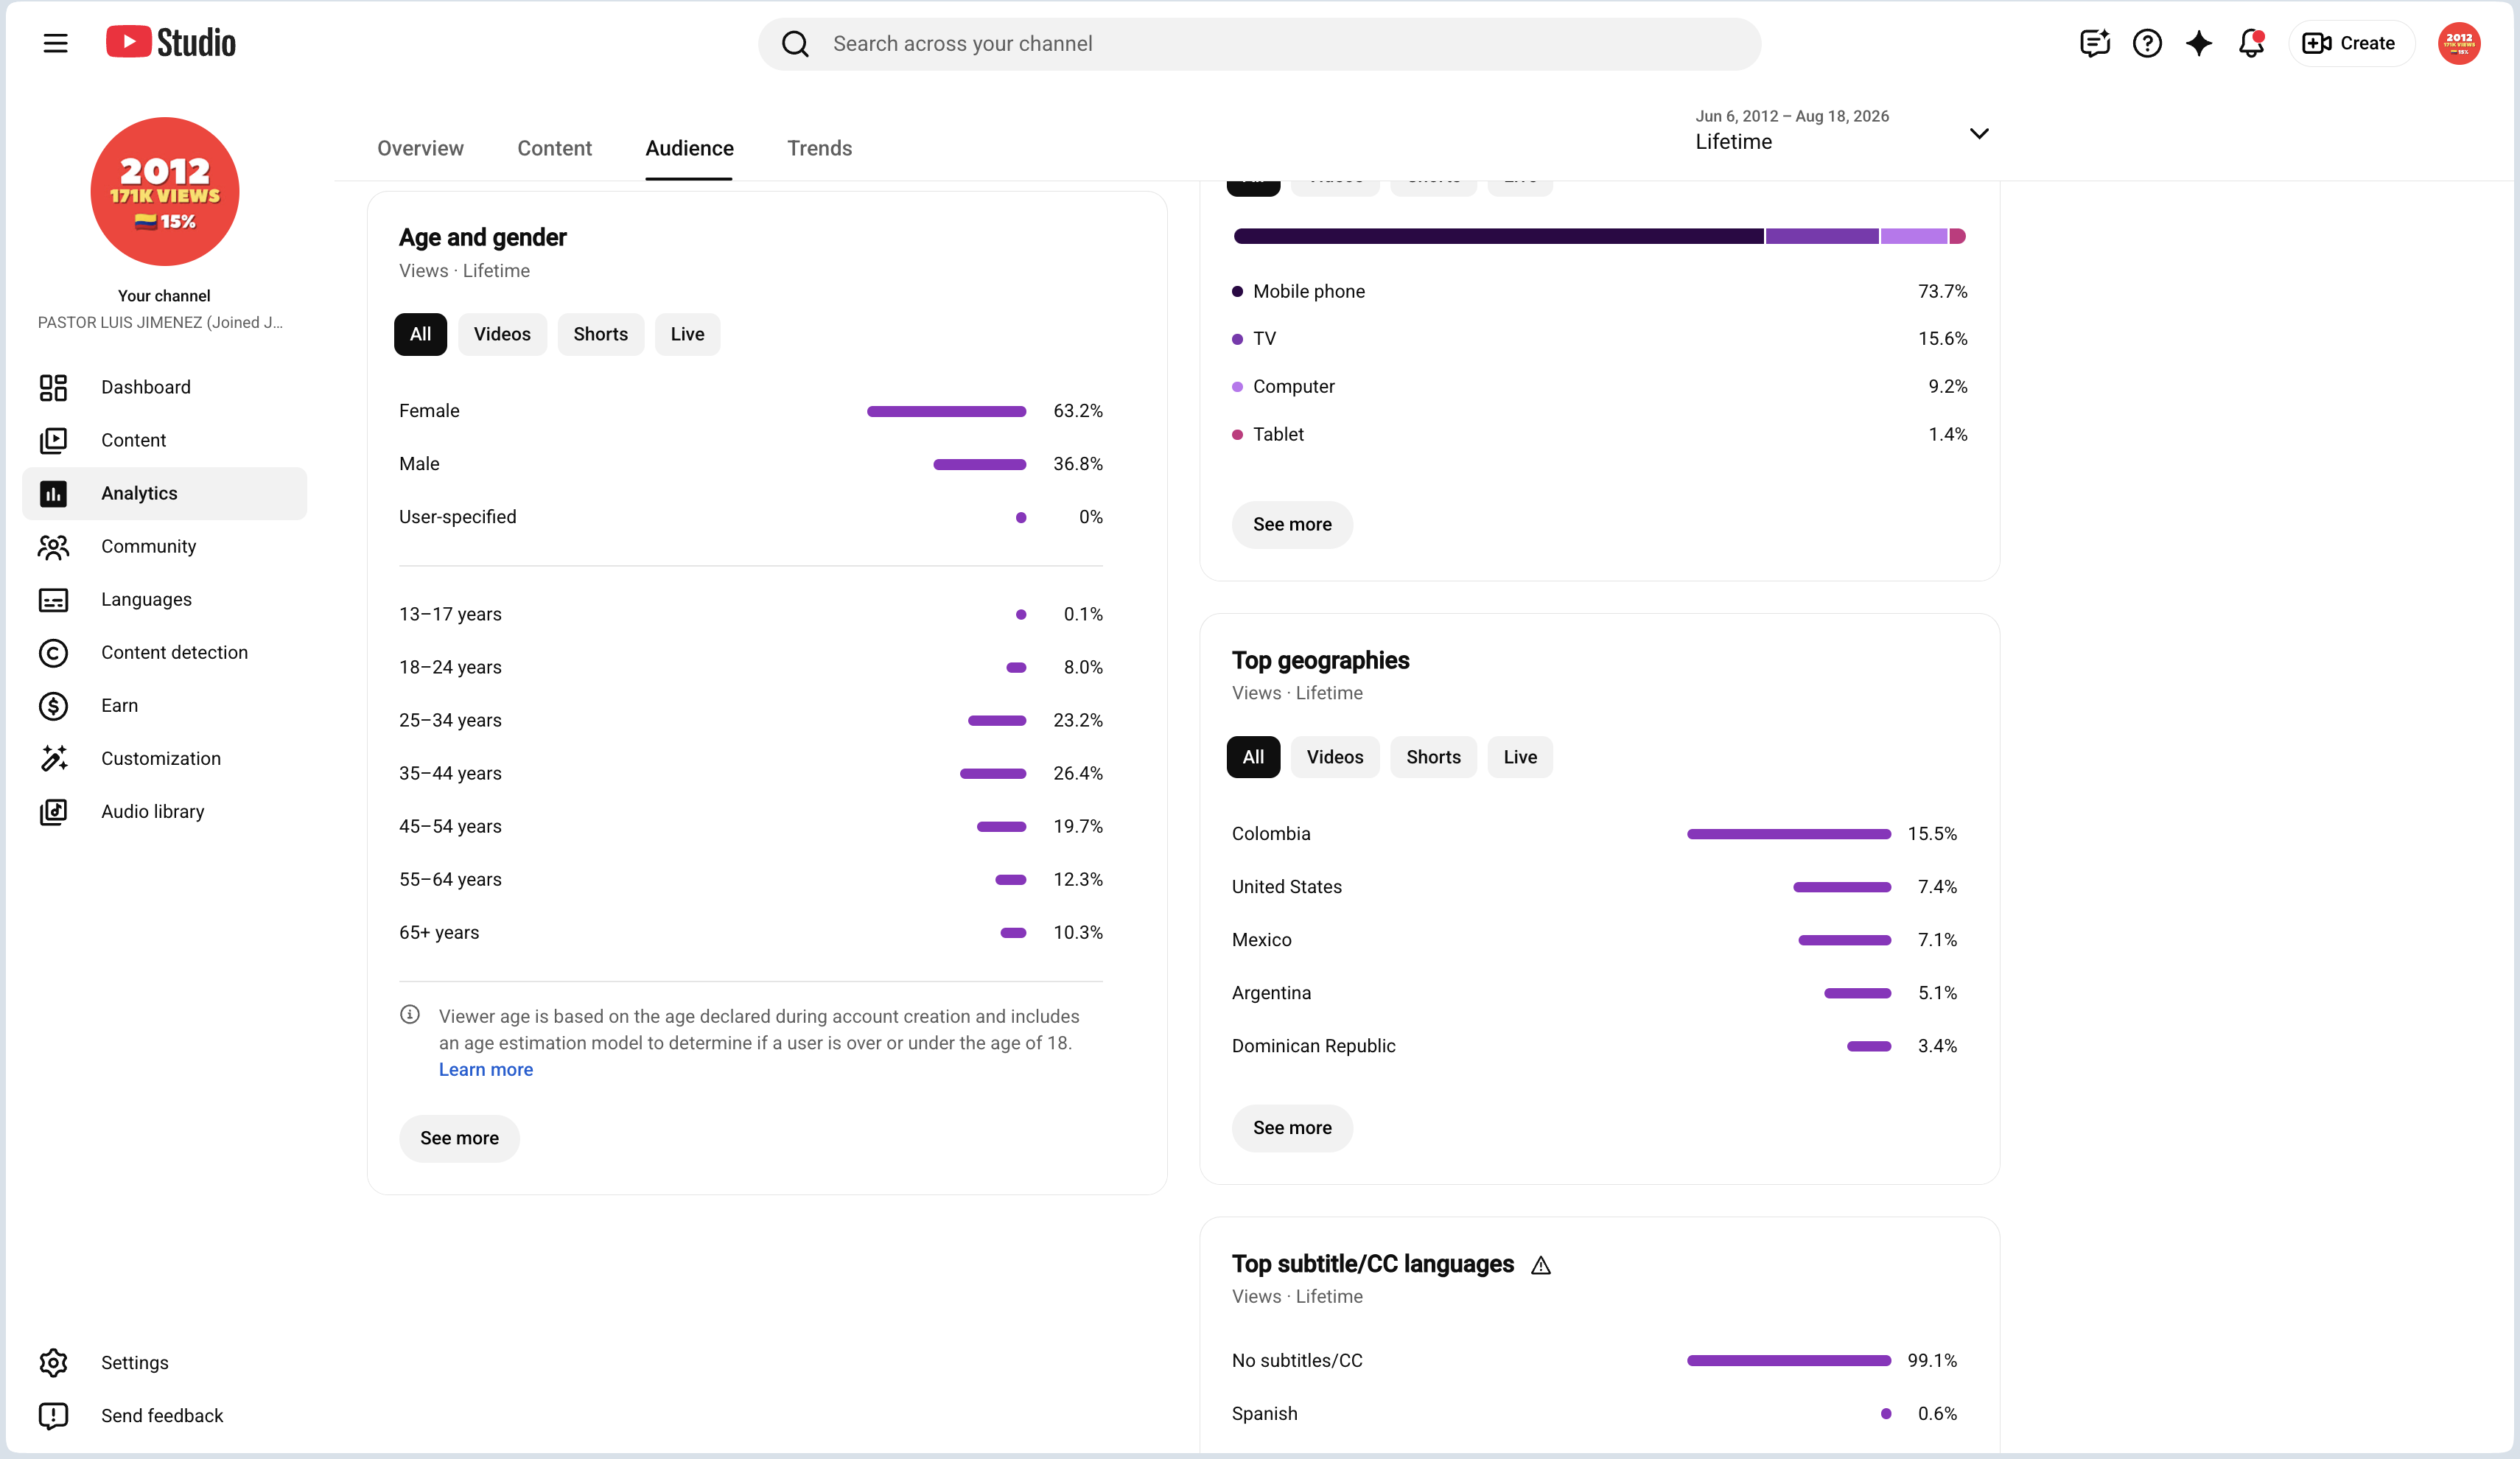Open Languages from the sidebar
This screenshot has width=2520, height=1459.
tap(164, 599)
